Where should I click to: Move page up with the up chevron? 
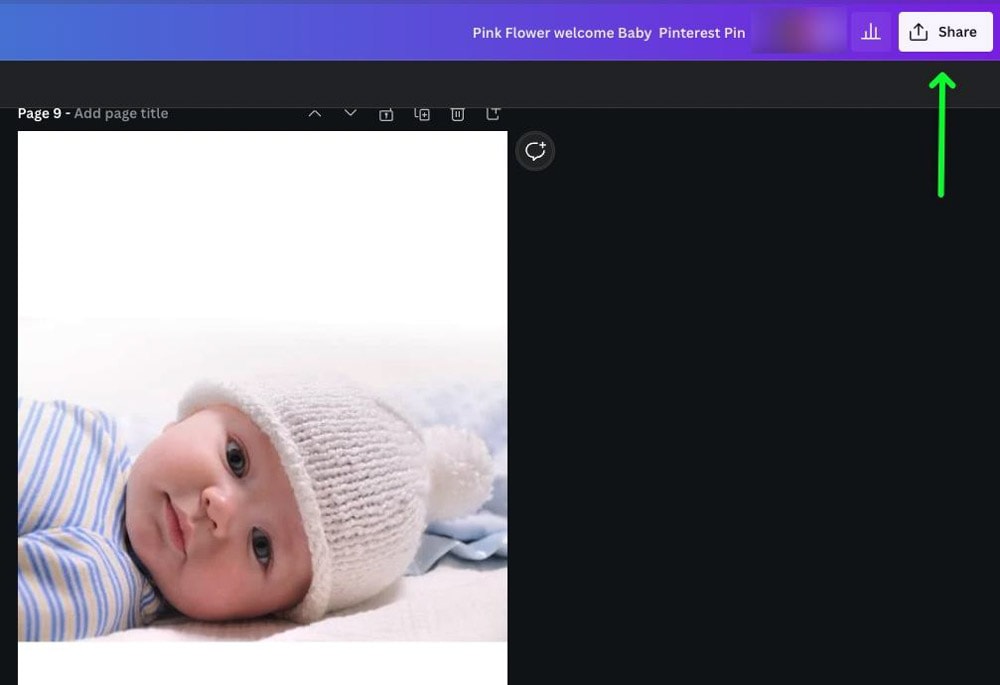pyautogui.click(x=314, y=114)
